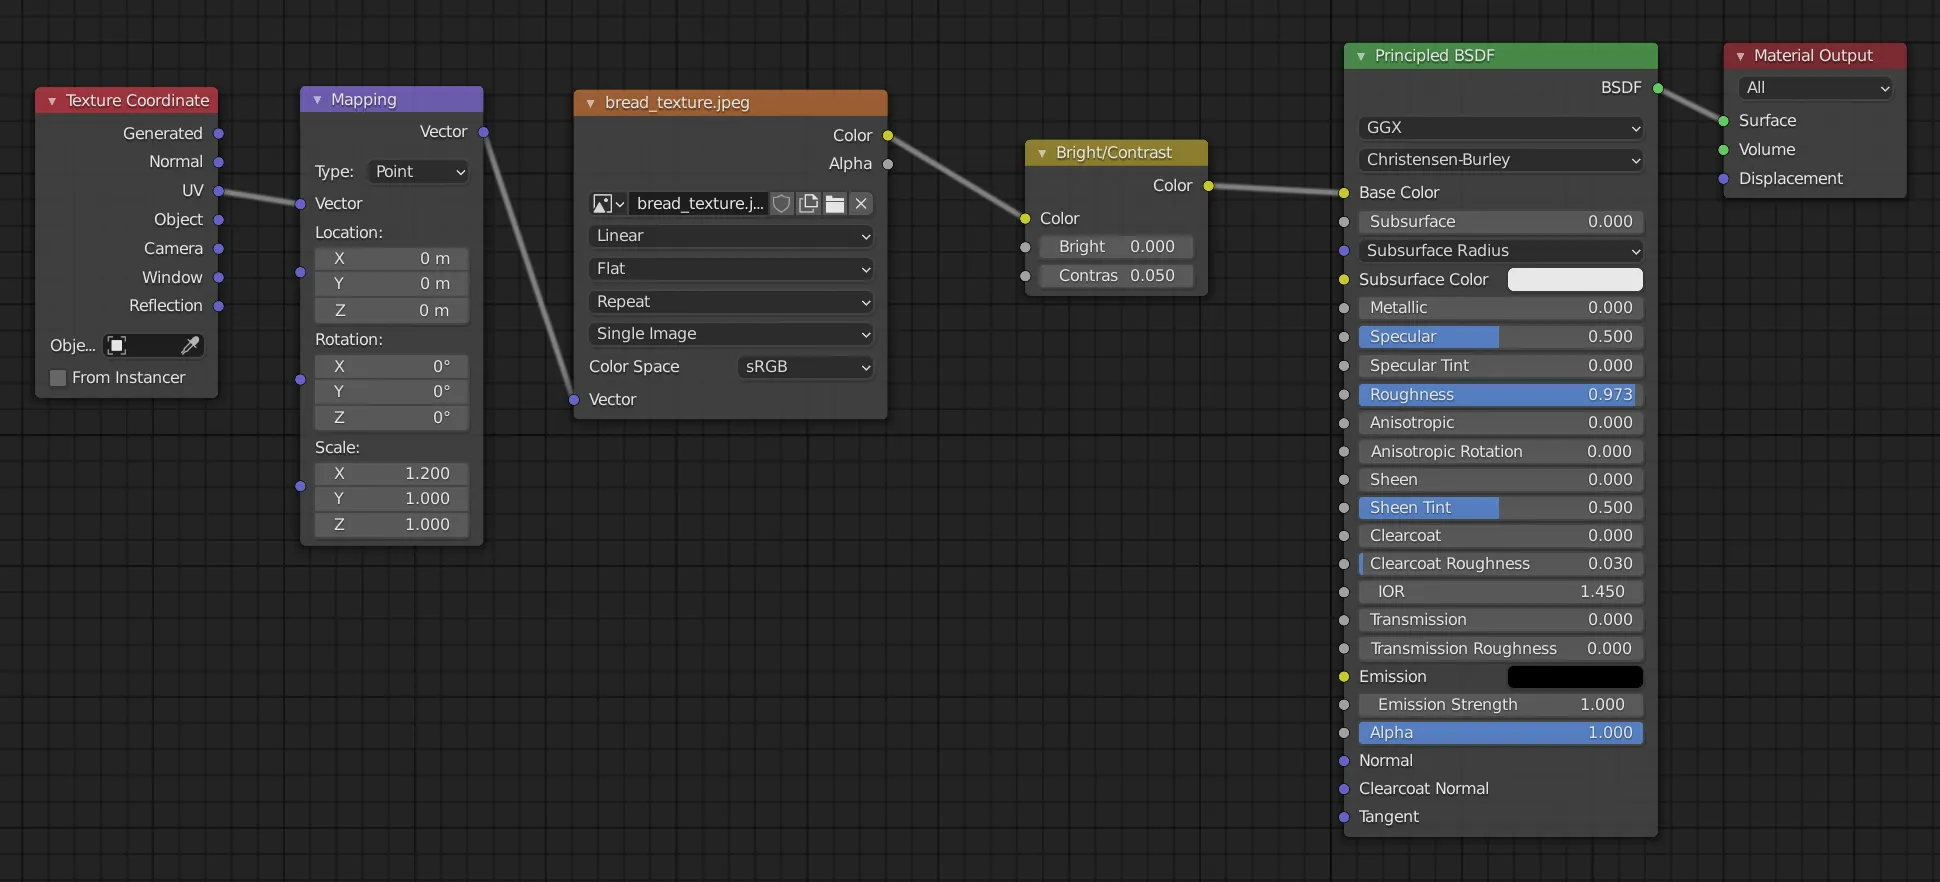The width and height of the screenshot is (1940, 882).
Task: Click the Scale X value field
Action: click(392, 474)
